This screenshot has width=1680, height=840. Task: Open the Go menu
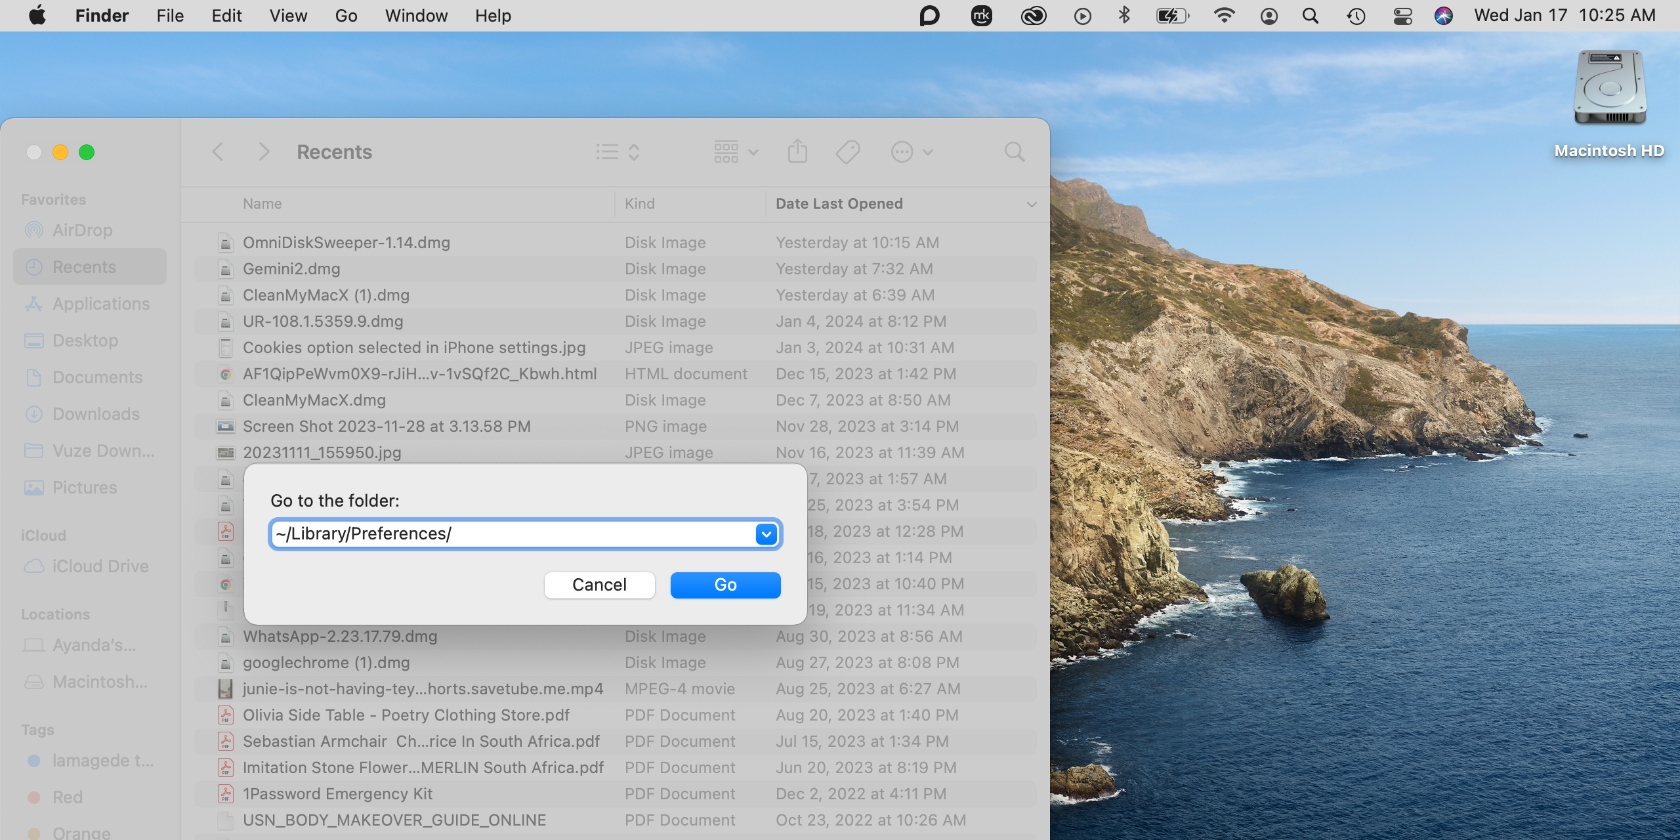click(346, 15)
